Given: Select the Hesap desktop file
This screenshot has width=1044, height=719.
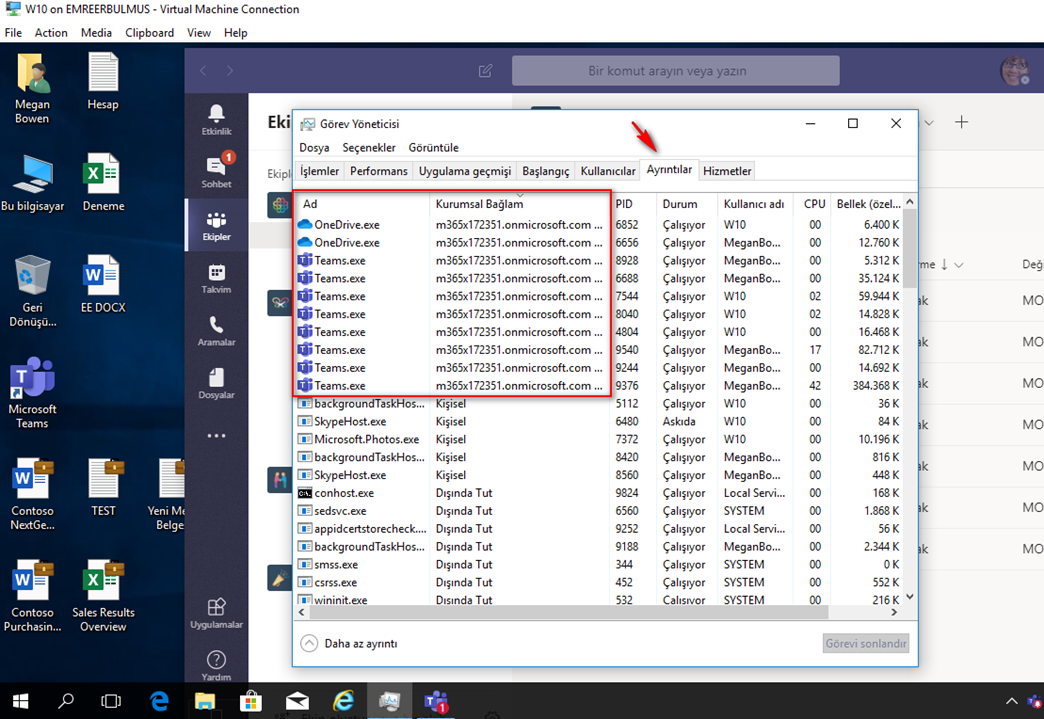Looking at the screenshot, I should 103,82.
